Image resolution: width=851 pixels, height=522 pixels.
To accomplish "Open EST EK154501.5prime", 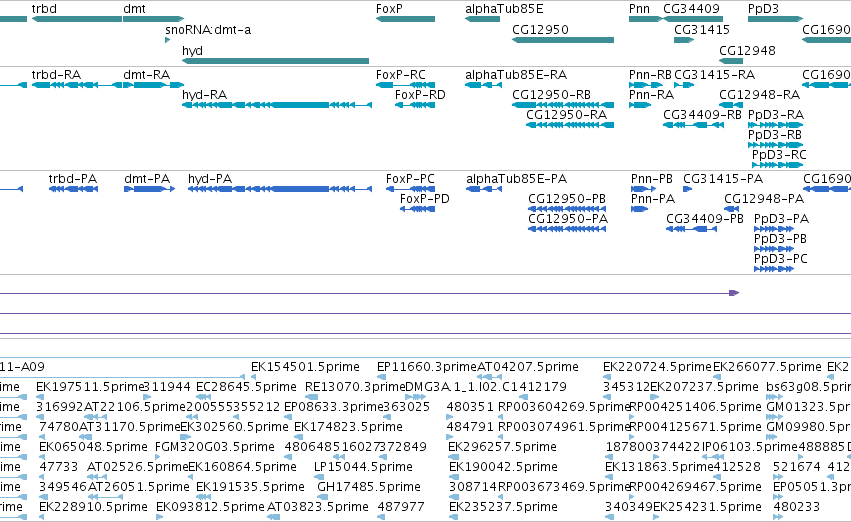I will 305,367.
